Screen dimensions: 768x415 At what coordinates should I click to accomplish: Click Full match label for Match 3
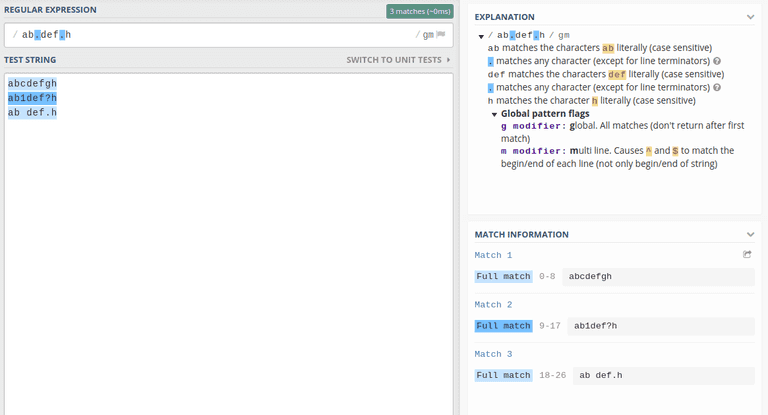coord(504,375)
